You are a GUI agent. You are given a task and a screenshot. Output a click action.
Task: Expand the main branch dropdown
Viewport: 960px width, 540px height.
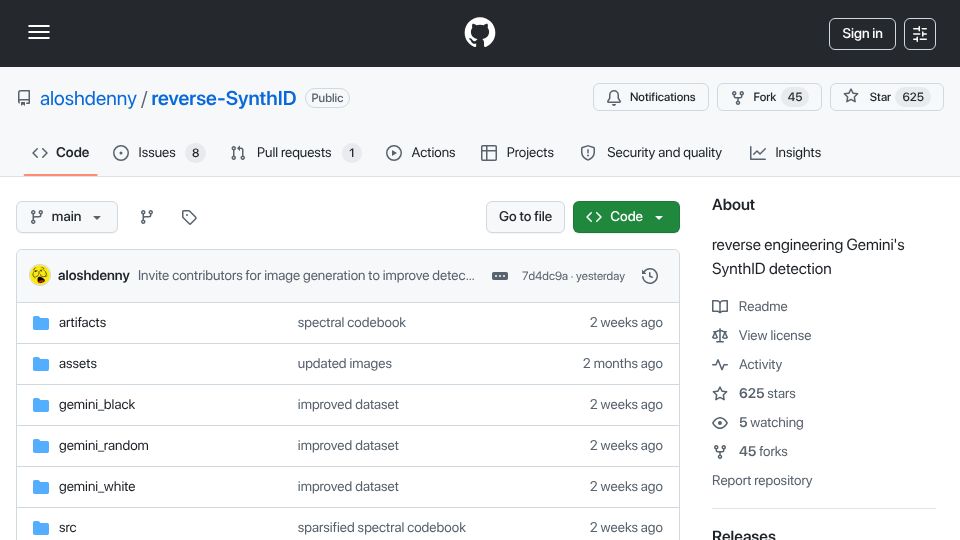[67, 217]
